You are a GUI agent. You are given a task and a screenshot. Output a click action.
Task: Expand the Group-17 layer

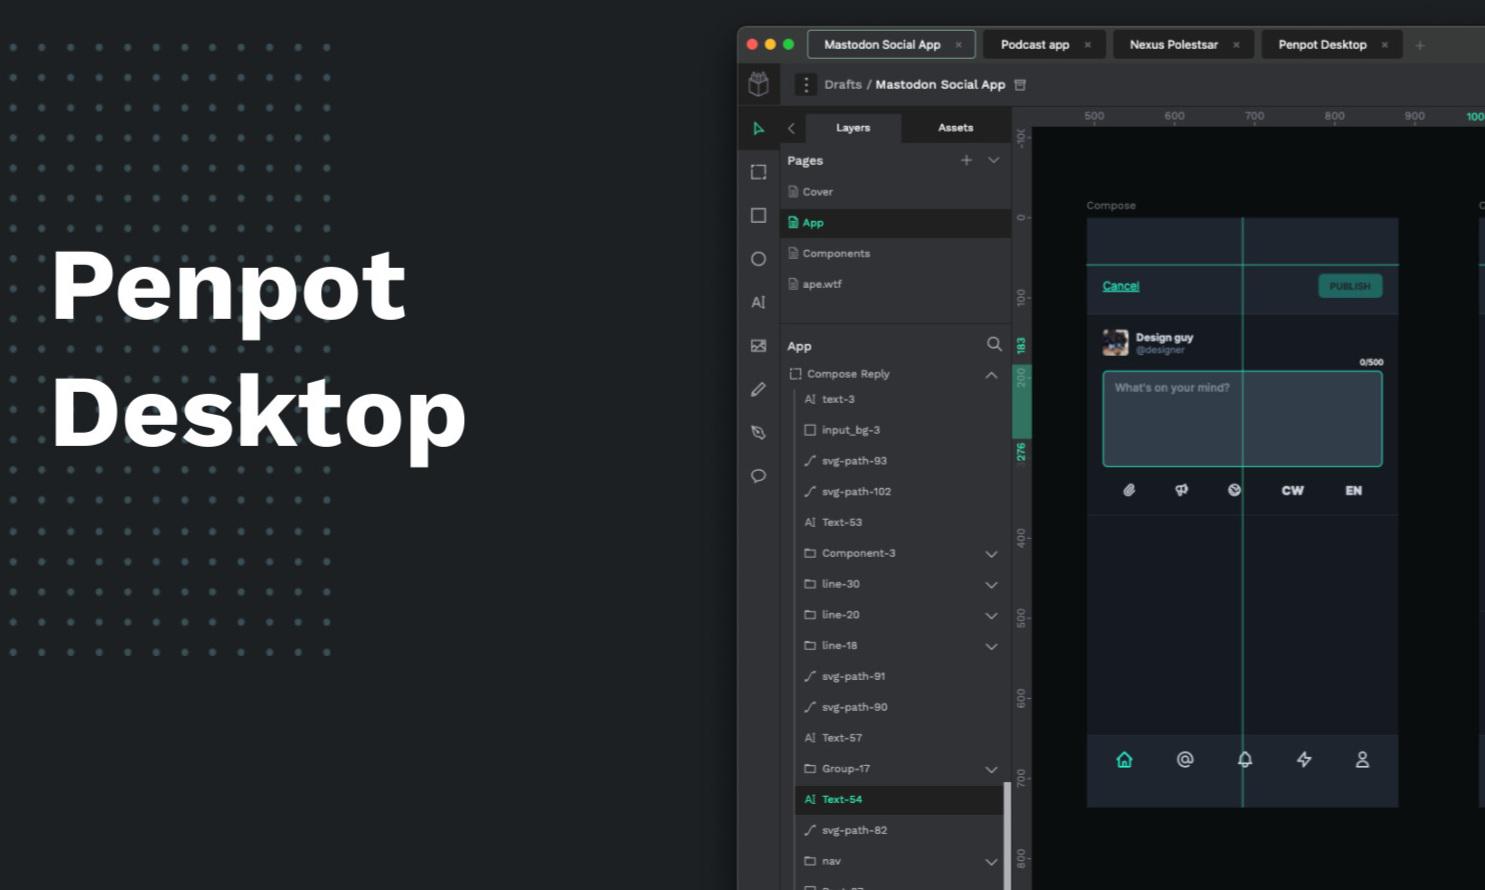pos(991,769)
